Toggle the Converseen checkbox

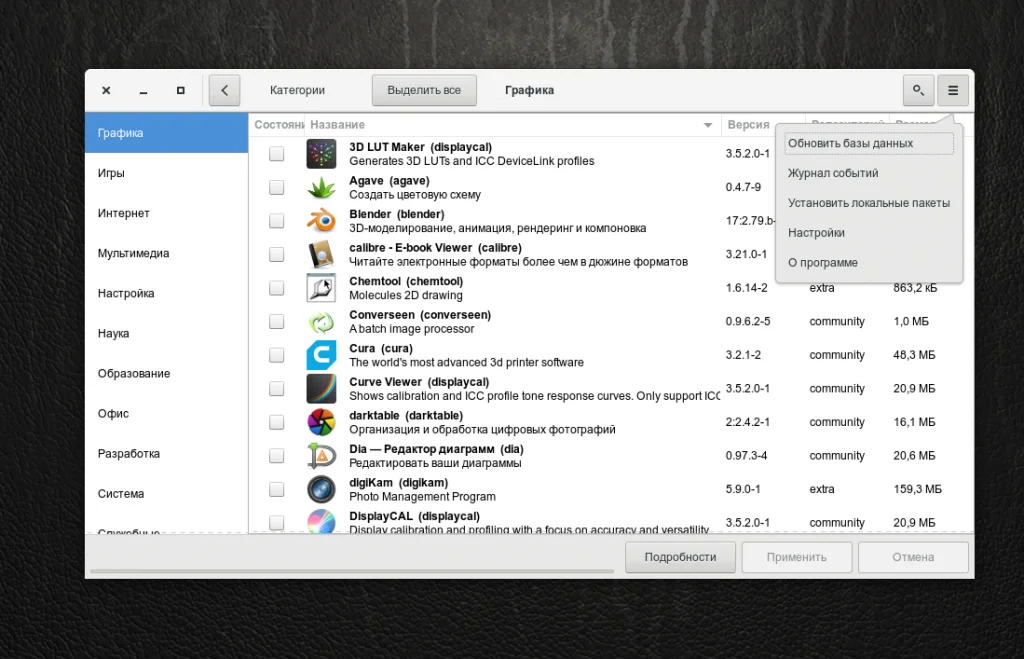tap(277, 321)
